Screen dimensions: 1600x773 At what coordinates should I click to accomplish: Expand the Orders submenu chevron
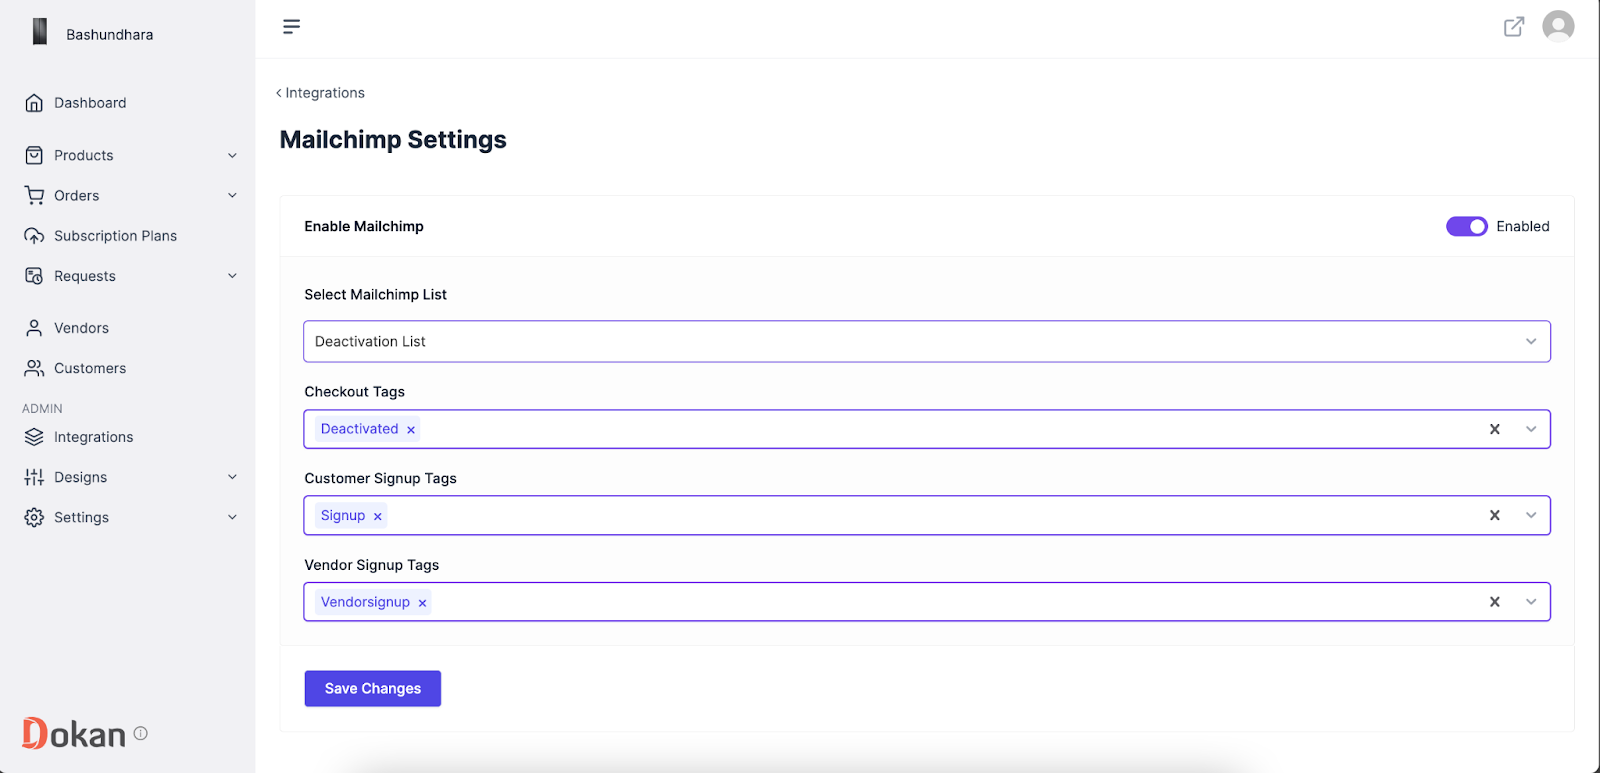coord(232,195)
